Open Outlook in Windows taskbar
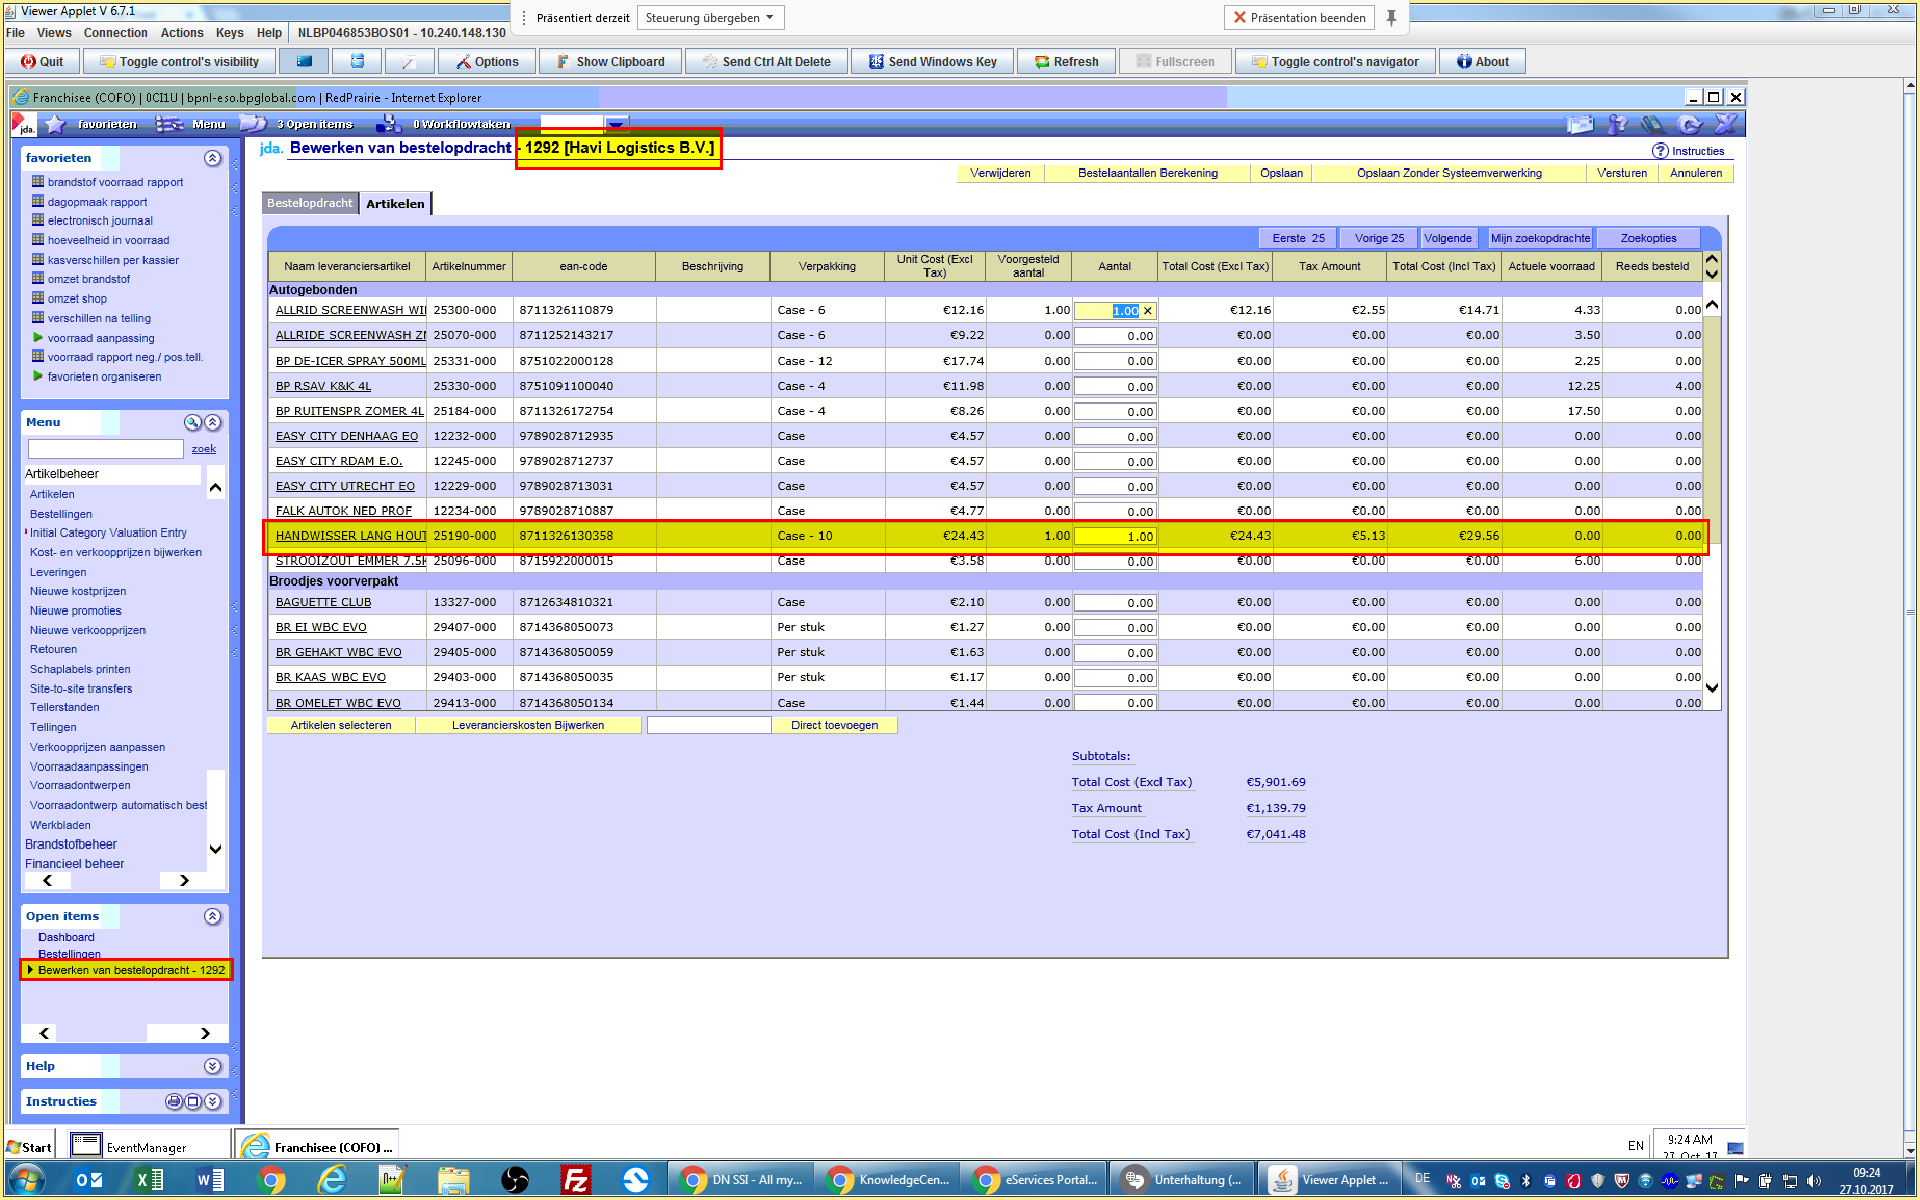The height and width of the screenshot is (1200, 1920). [x=88, y=1180]
